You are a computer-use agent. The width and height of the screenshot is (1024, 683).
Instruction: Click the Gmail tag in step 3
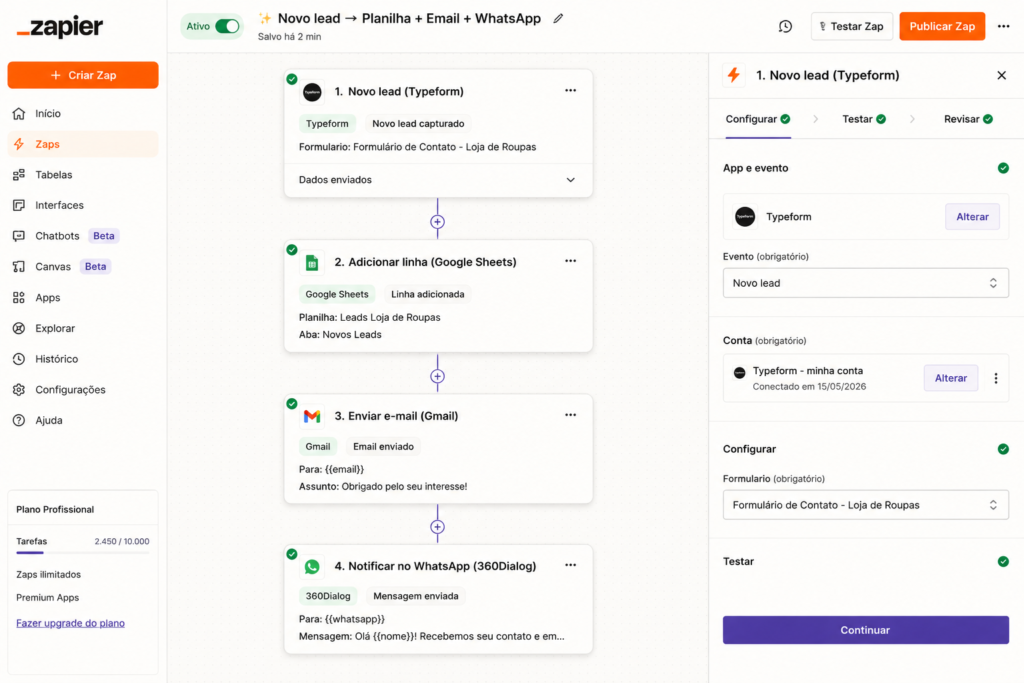[x=318, y=447]
